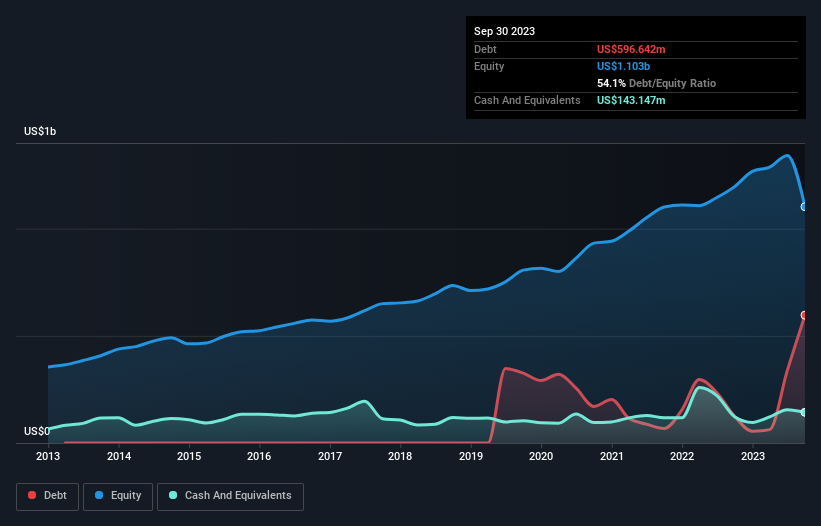Click the 2017 x-axis label
This screenshot has width=821, height=526.
330,456
